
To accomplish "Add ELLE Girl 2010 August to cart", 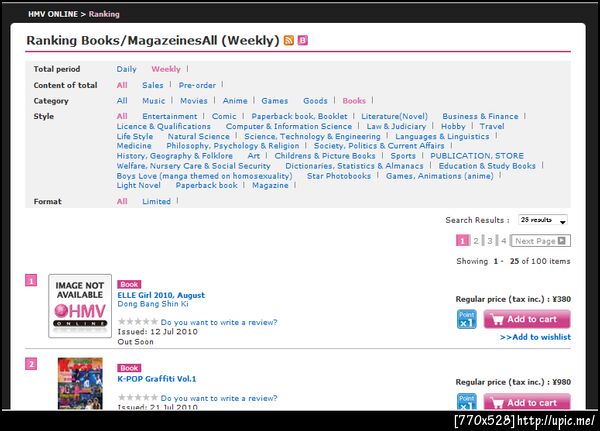I will click(527, 319).
